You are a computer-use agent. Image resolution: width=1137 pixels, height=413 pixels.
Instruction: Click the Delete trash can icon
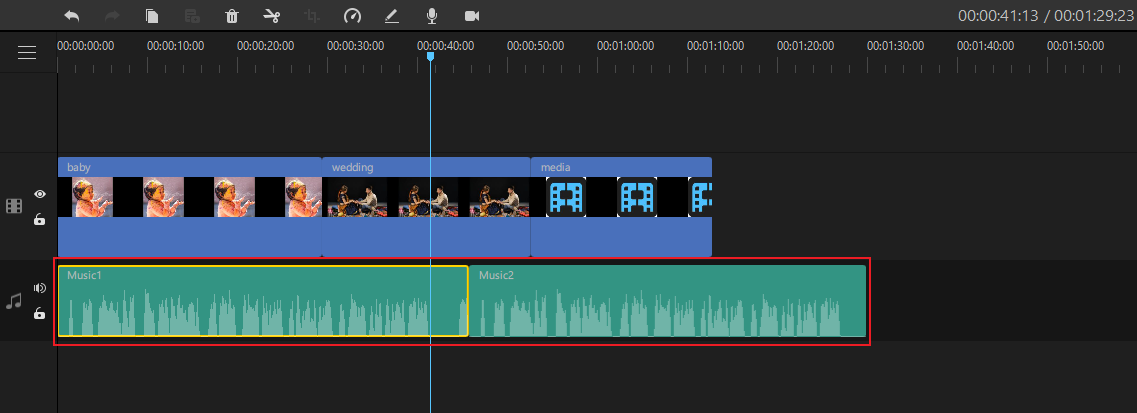point(232,16)
